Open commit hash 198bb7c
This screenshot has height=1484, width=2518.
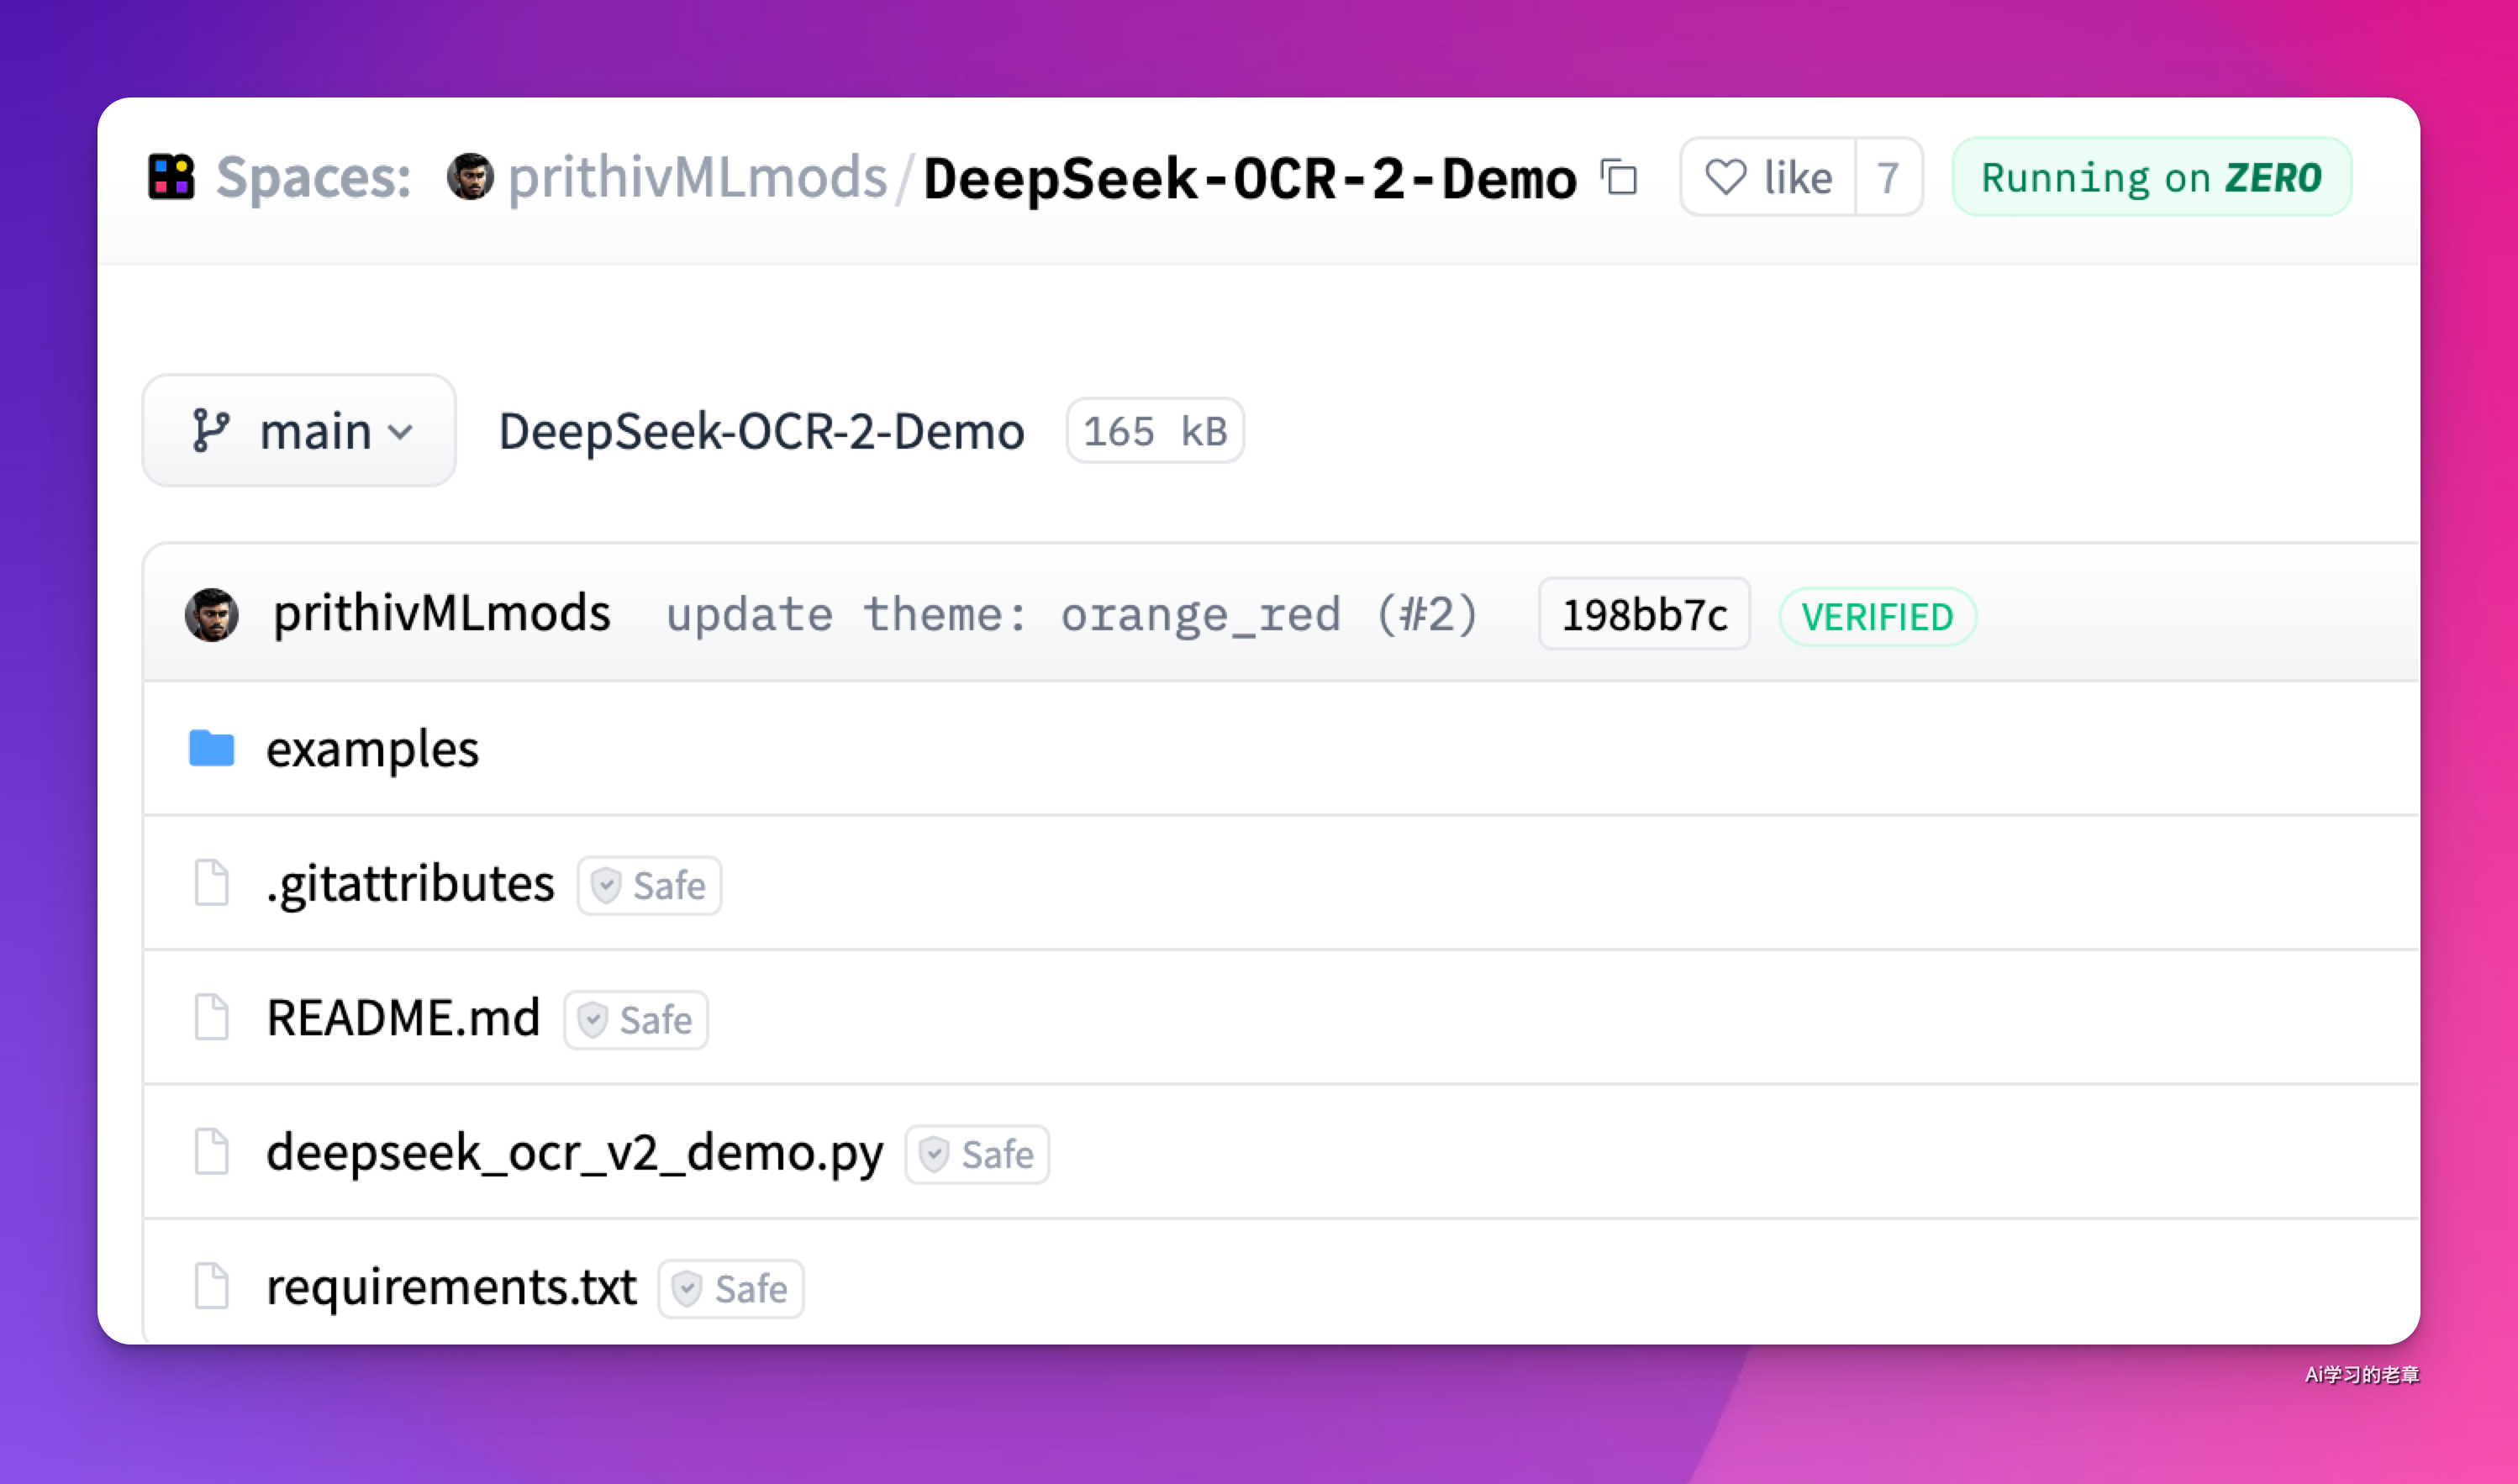[x=1643, y=615]
